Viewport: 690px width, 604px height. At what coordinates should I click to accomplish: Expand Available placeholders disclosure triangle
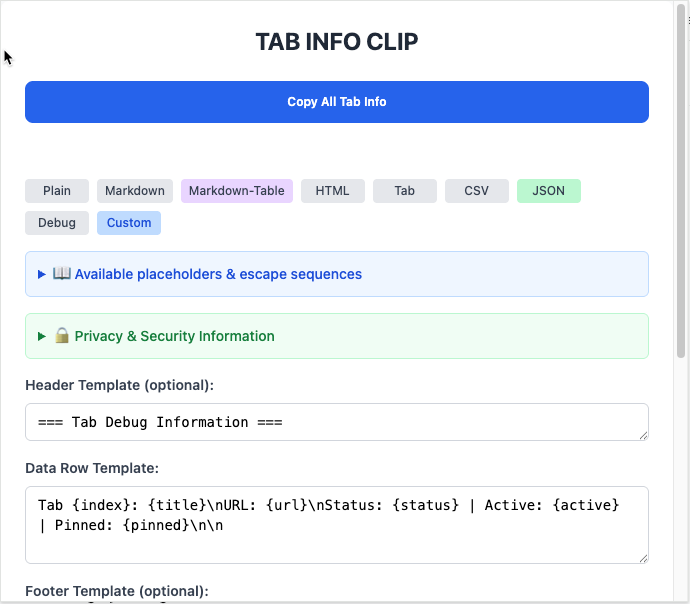42,275
